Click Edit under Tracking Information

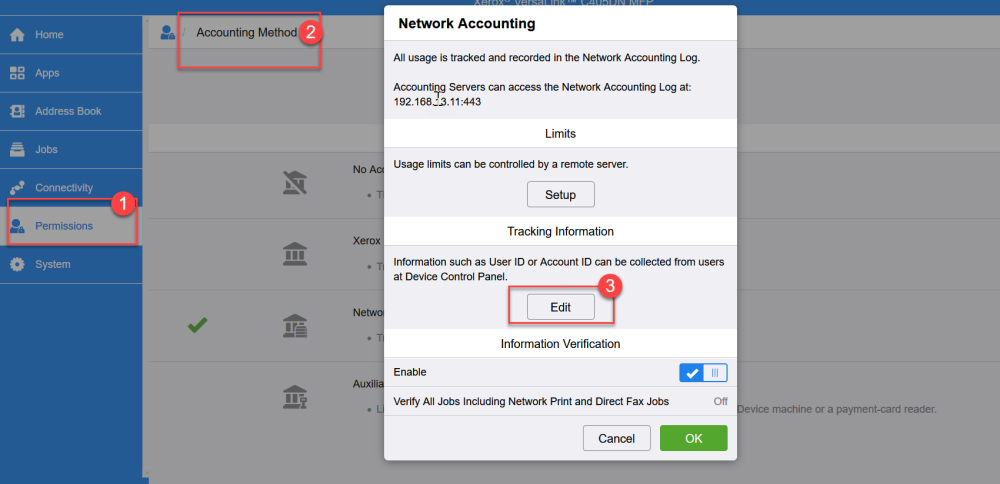coord(560,307)
